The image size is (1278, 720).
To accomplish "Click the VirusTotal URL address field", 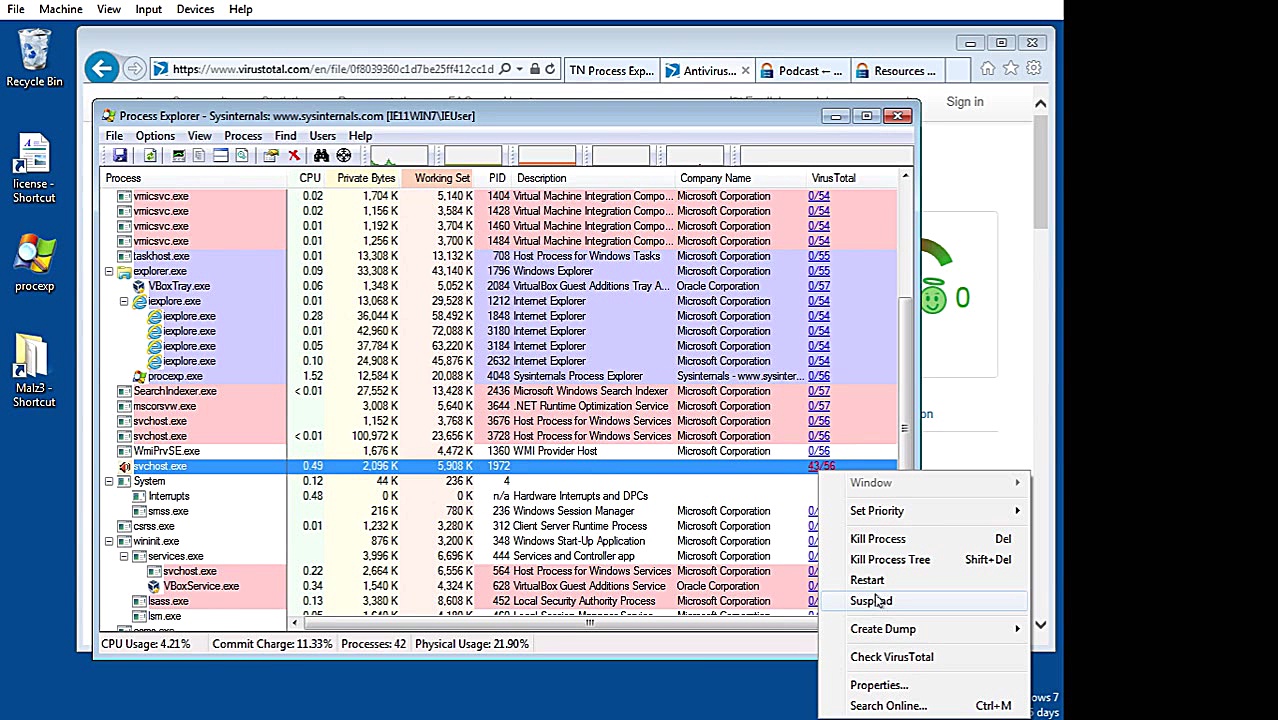I will click(x=333, y=70).
